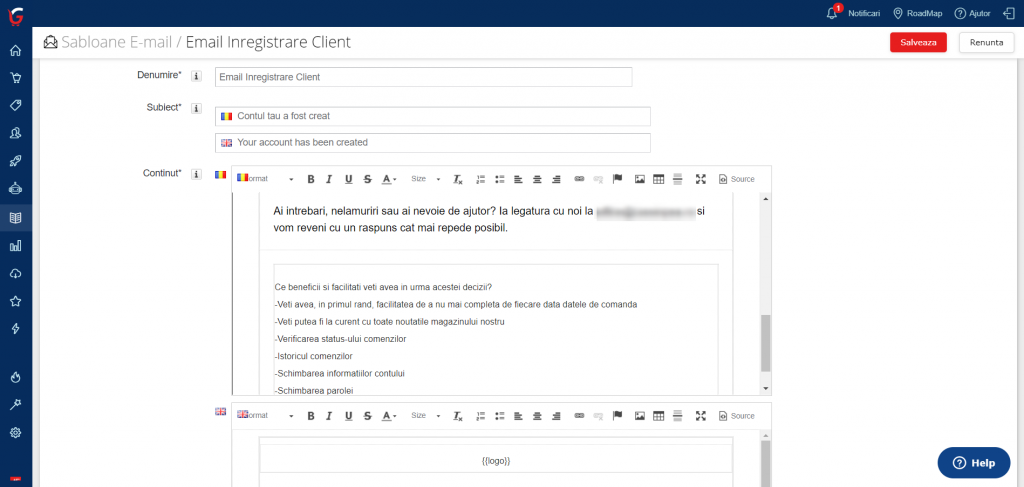Open the text color dropdown in English editor
This screenshot has width=1024, height=487.
coord(389,416)
